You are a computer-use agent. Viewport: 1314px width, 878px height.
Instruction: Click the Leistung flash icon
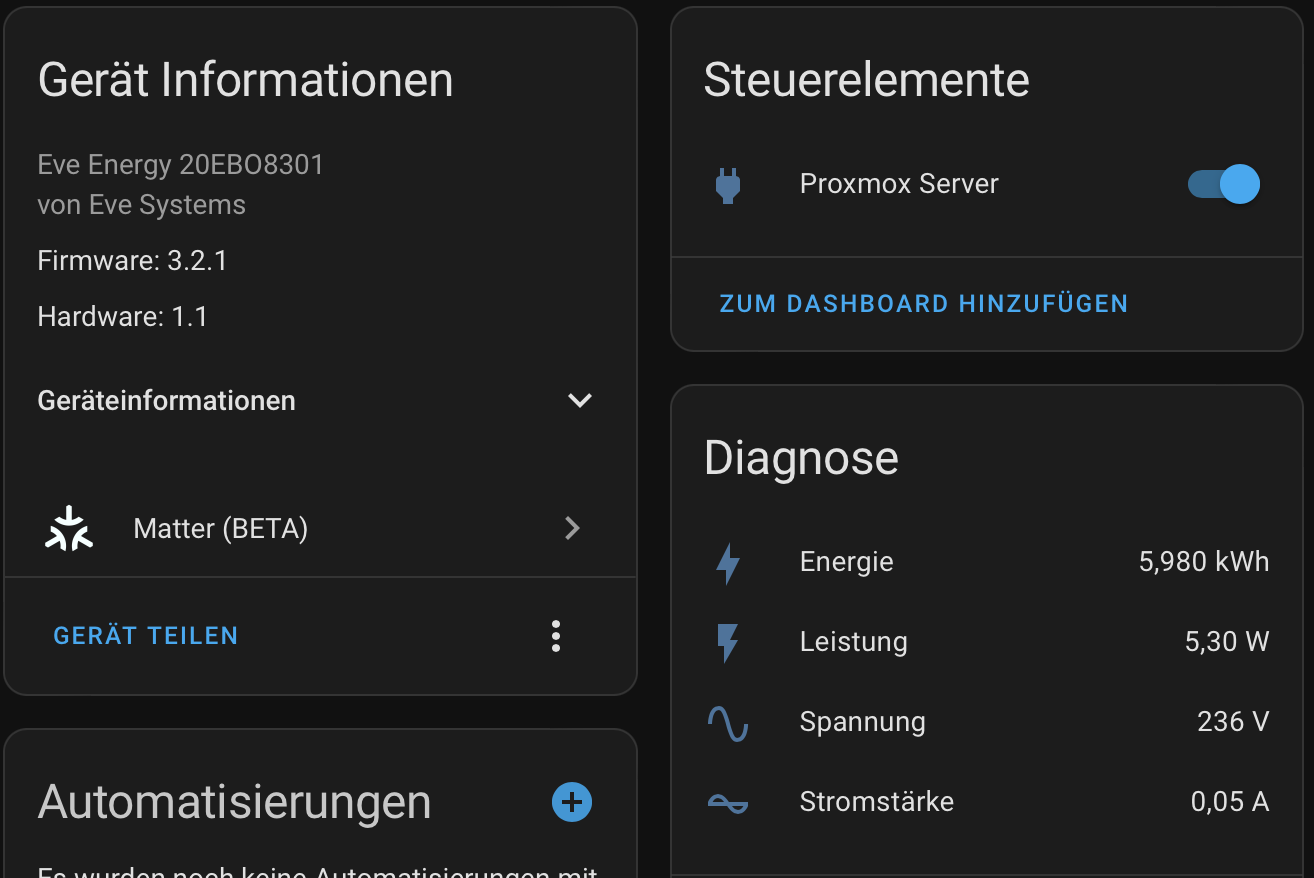(728, 643)
